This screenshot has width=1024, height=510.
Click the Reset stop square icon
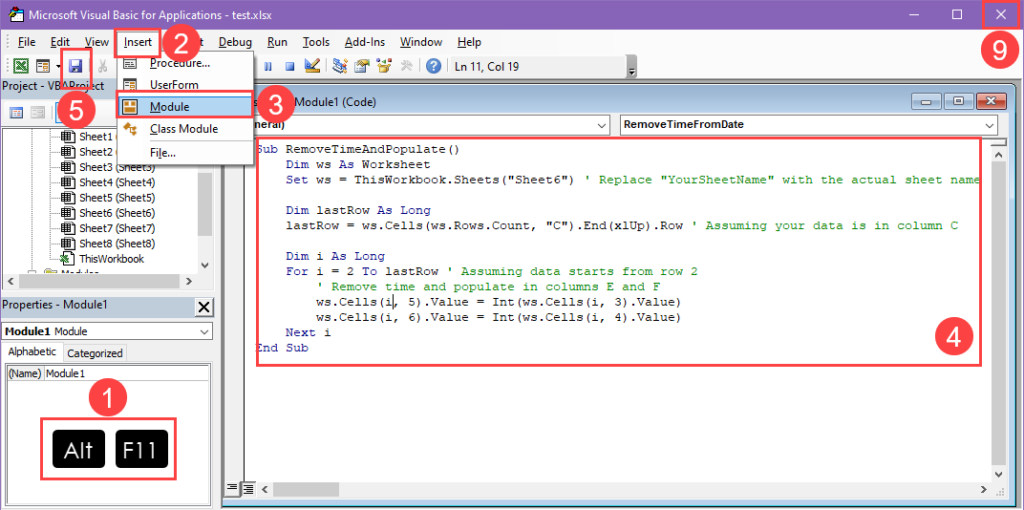(x=290, y=66)
